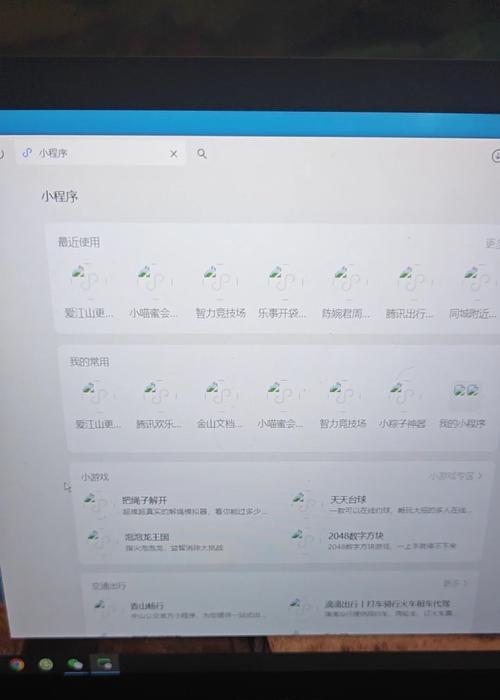Open the green round browser taskbar icon
Screen dimensions: 500x700
pyautogui.click(x=46, y=665)
